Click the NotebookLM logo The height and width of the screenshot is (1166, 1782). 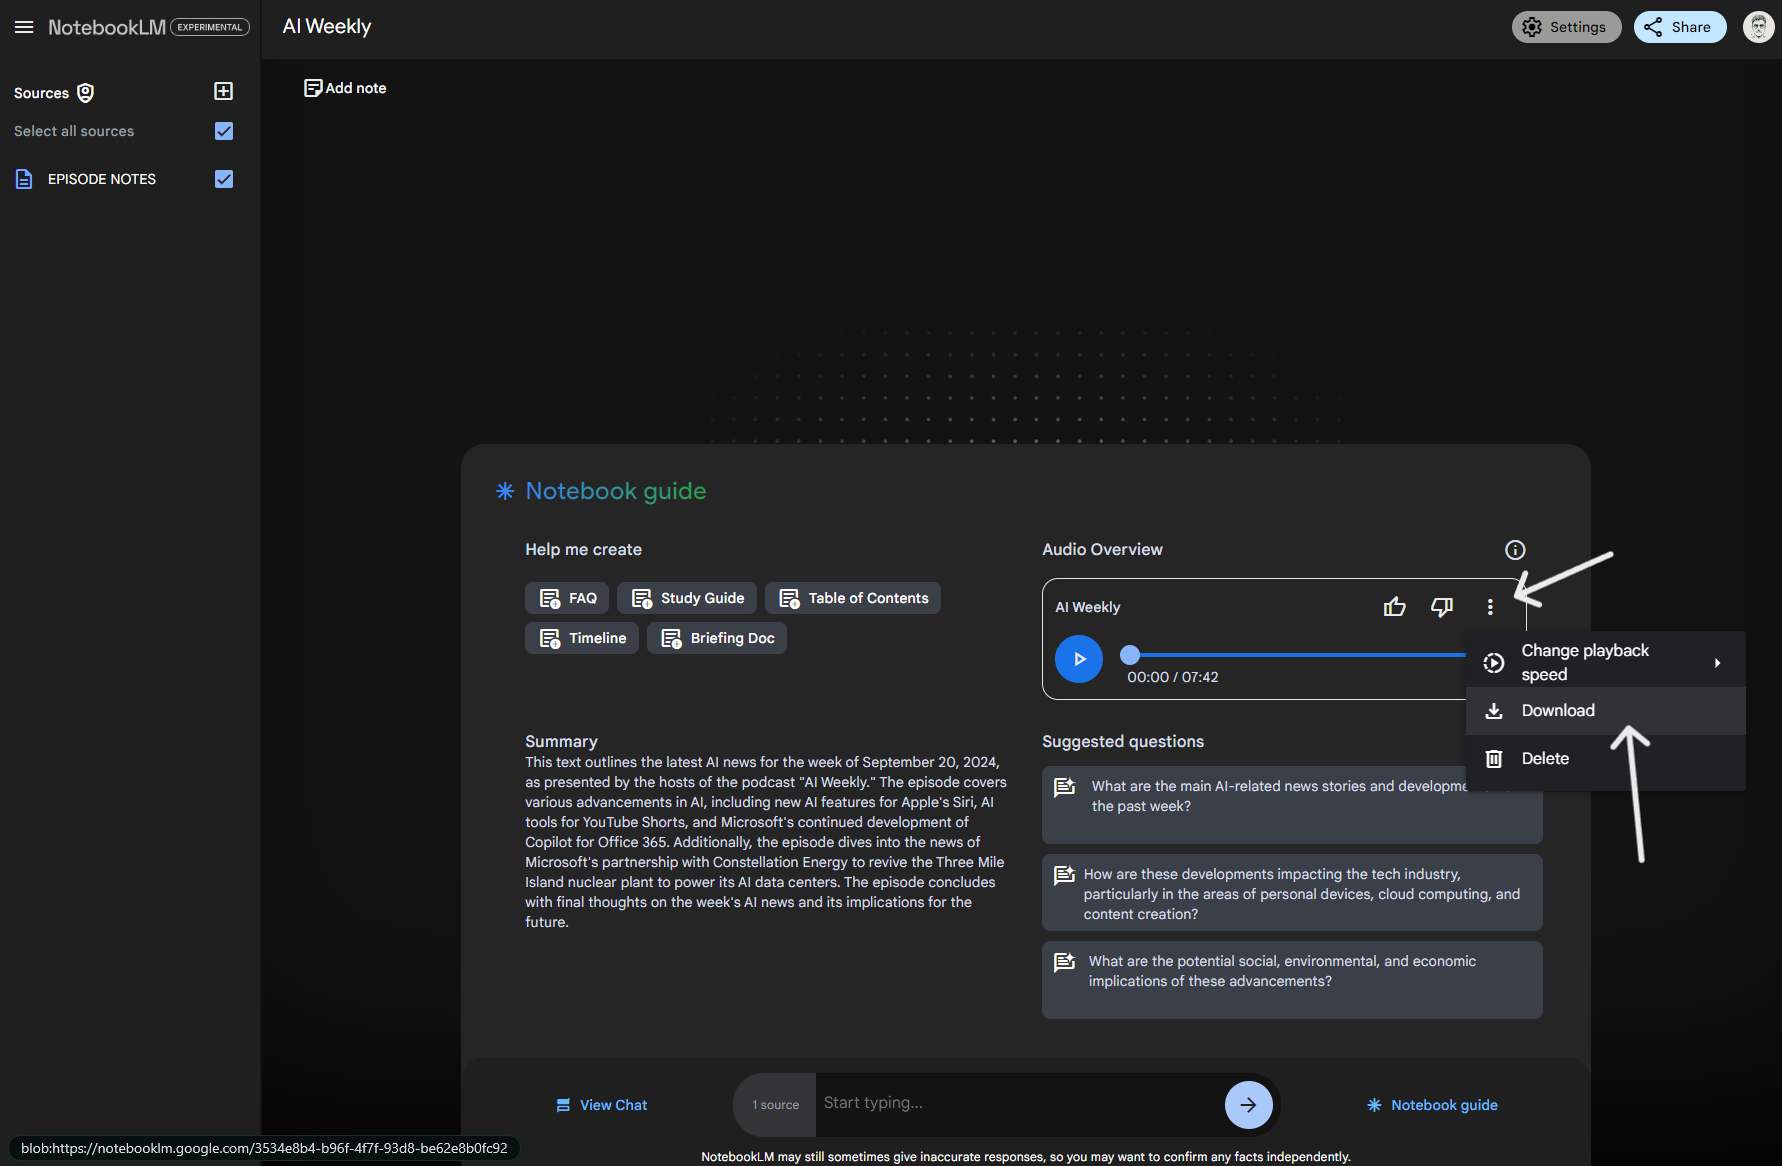tap(107, 27)
